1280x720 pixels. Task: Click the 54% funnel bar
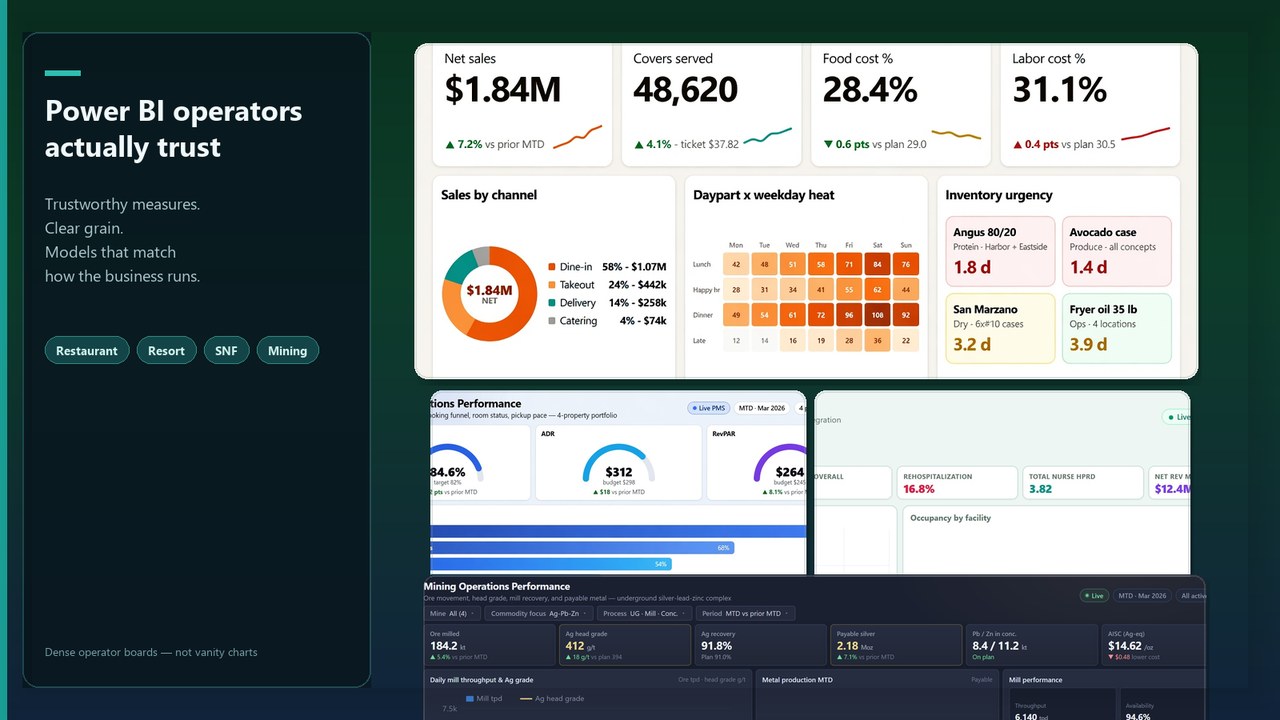coord(550,564)
